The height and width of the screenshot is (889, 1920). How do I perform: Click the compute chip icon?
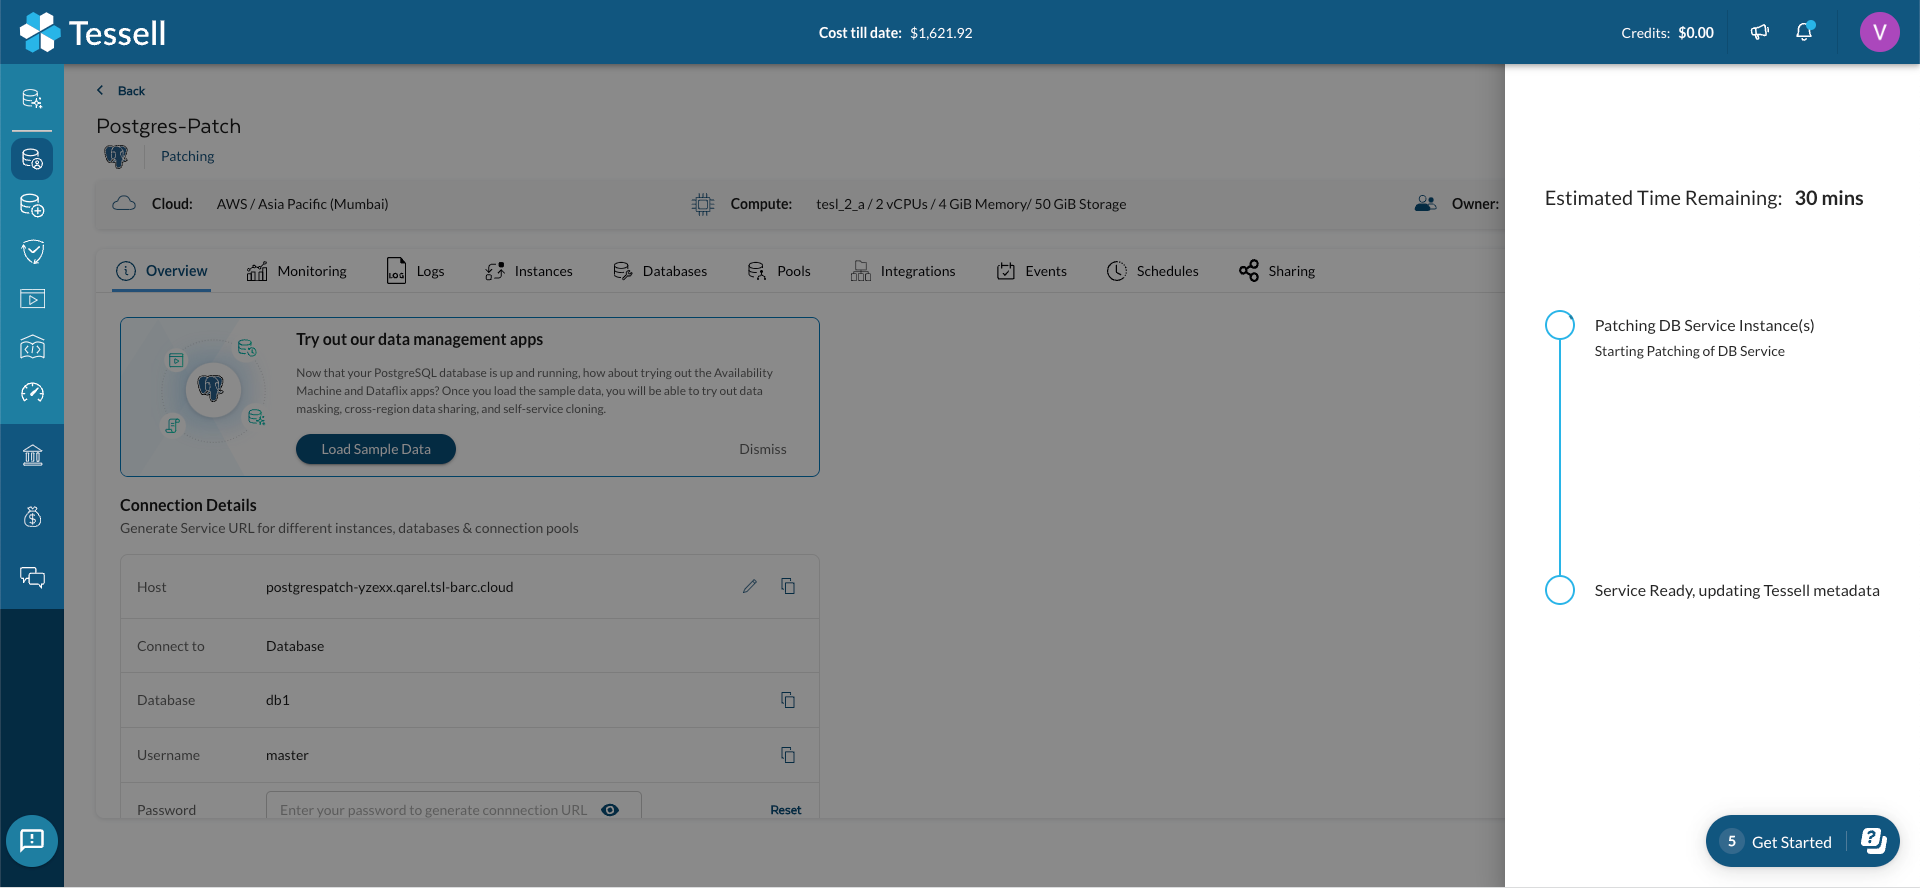tap(703, 204)
